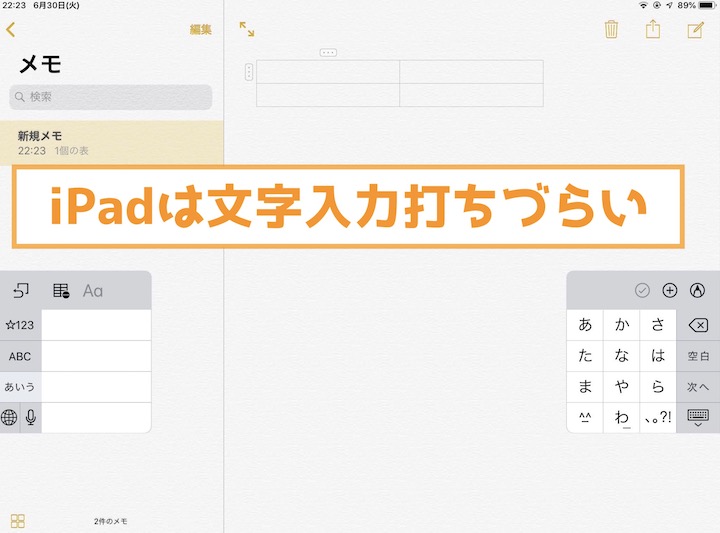This screenshot has height=533, width=720.
Task: Tap the か key
Action: click(621, 325)
